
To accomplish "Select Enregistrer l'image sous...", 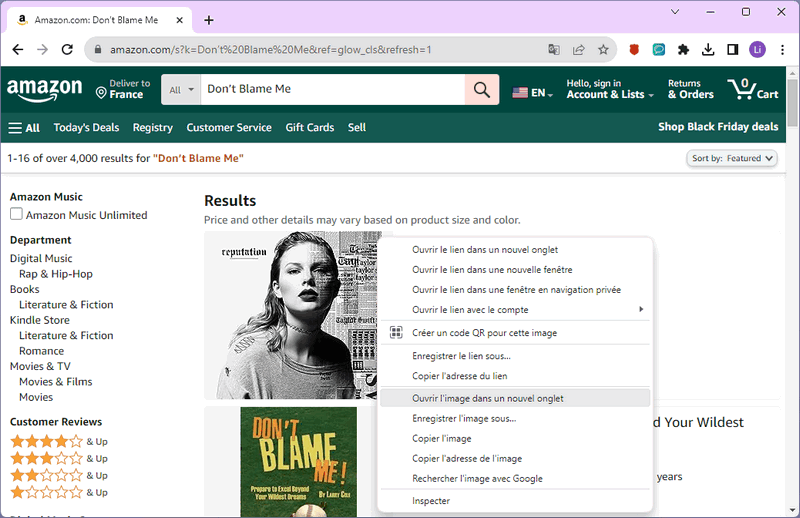I will [x=515, y=418].
